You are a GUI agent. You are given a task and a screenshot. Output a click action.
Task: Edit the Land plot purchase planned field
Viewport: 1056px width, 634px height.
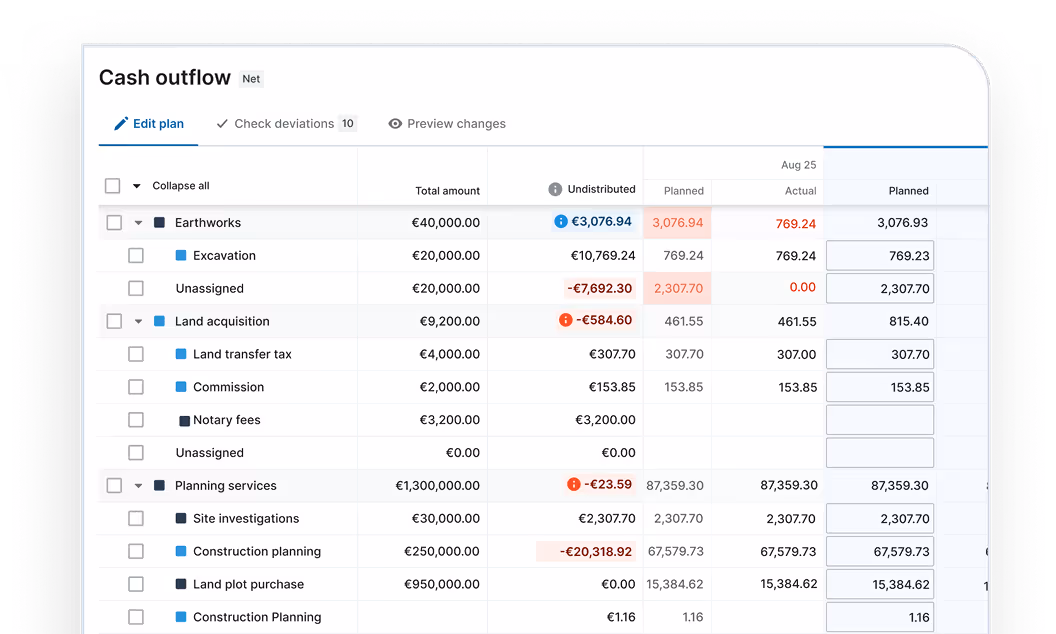[x=880, y=584]
